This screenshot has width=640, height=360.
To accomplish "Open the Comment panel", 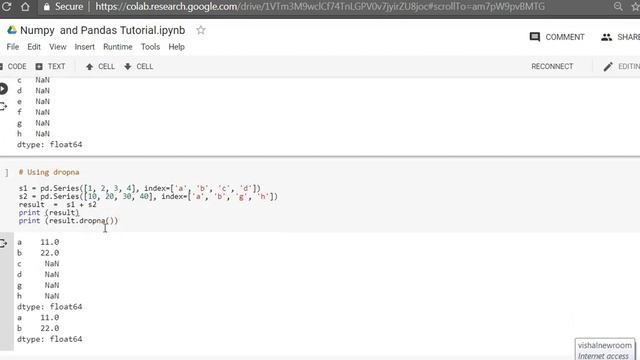I will click(x=557, y=37).
